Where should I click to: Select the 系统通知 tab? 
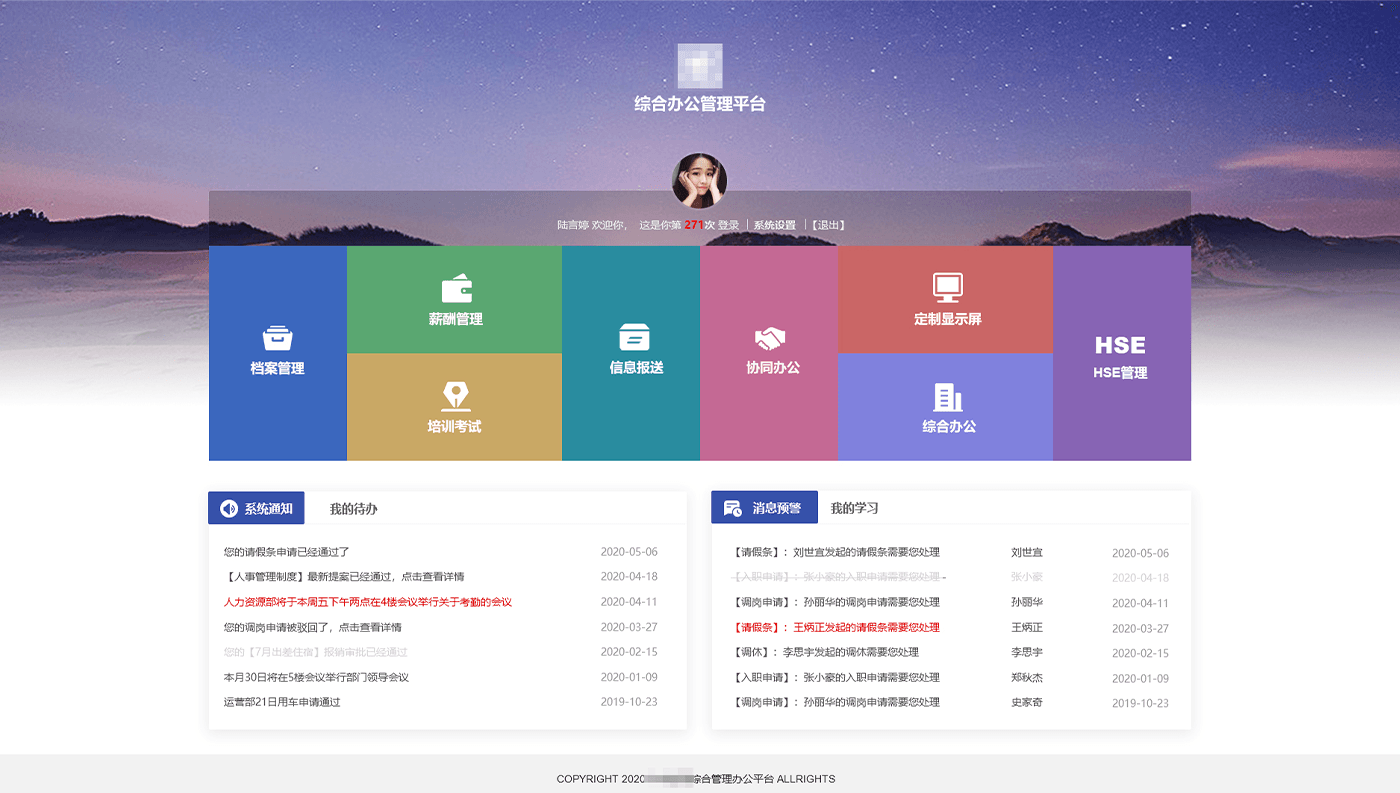point(257,508)
